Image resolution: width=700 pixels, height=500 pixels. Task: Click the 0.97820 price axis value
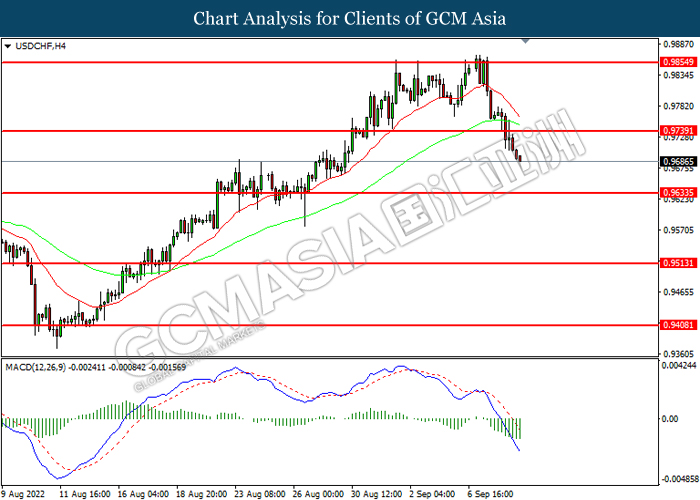click(x=679, y=106)
